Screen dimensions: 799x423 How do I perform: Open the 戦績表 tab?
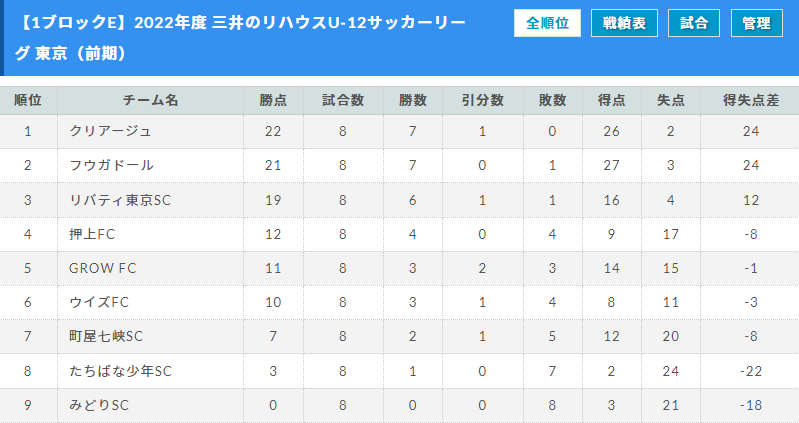624,23
